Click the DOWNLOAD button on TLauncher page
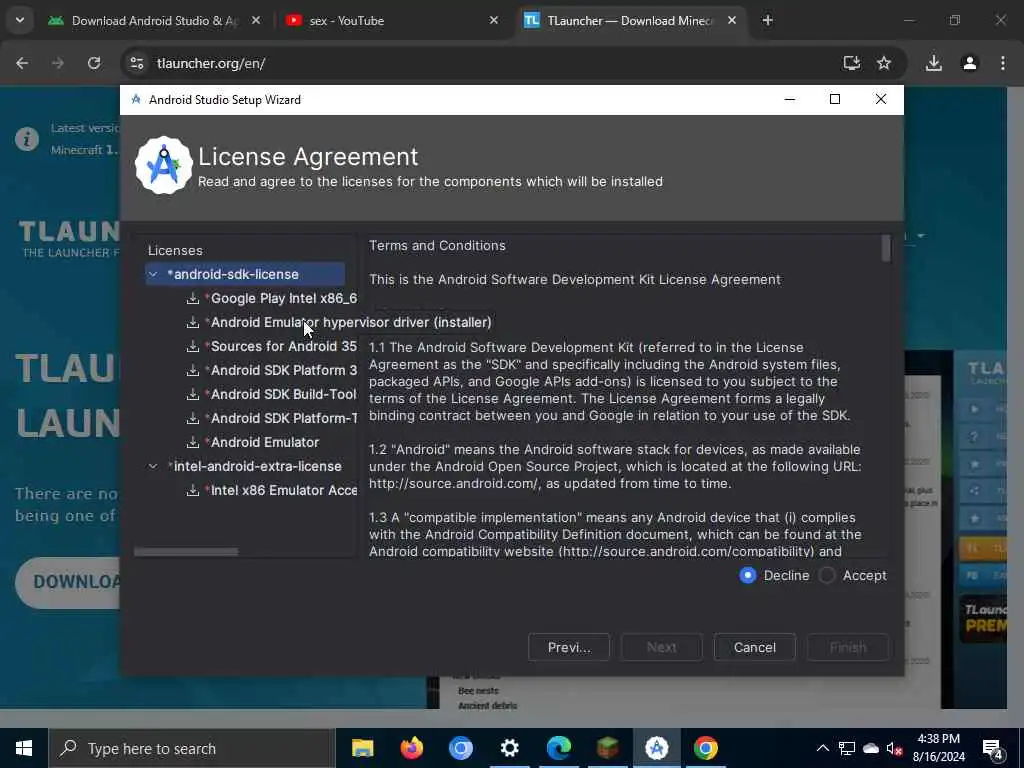The width and height of the screenshot is (1024, 768). click(68, 583)
